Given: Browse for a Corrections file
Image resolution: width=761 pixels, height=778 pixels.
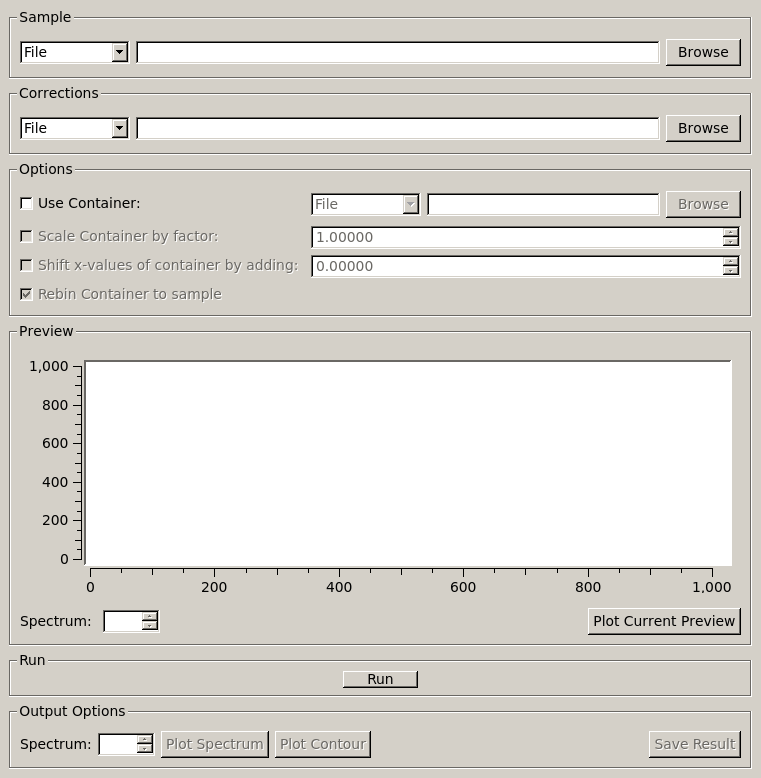Looking at the screenshot, I should coord(702,128).
